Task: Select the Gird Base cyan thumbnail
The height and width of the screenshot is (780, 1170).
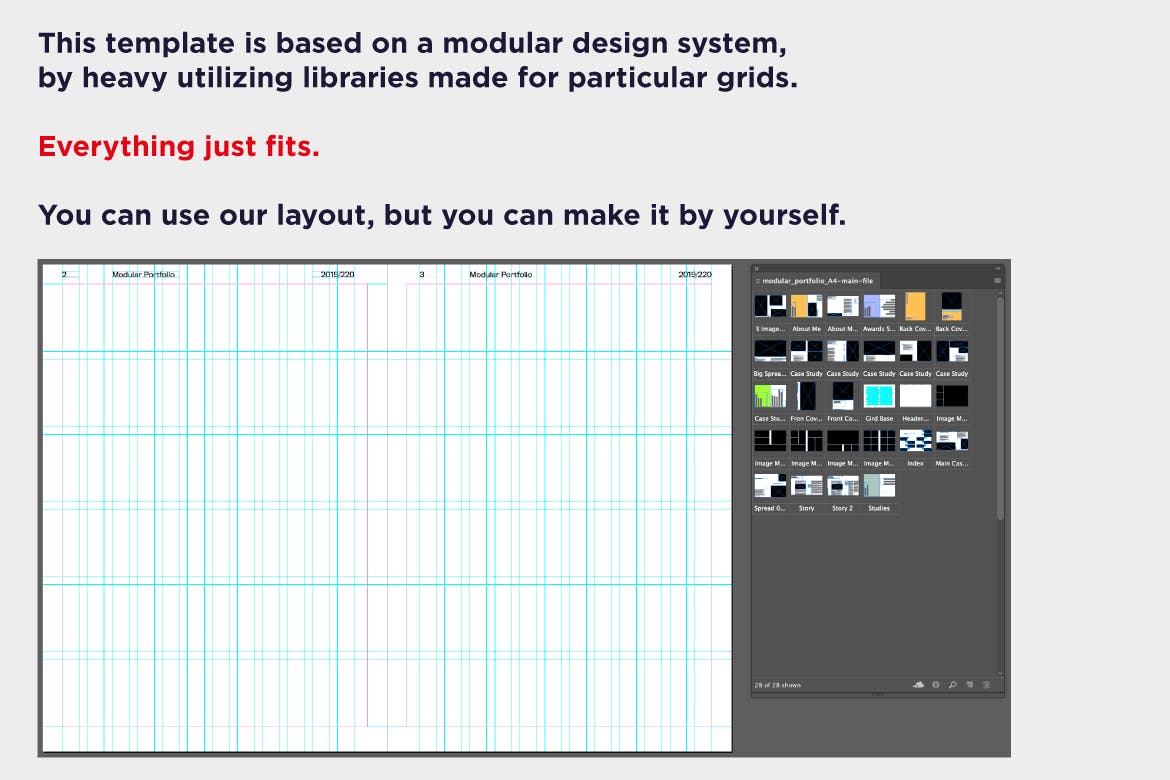Action: [x=879, y=396]
